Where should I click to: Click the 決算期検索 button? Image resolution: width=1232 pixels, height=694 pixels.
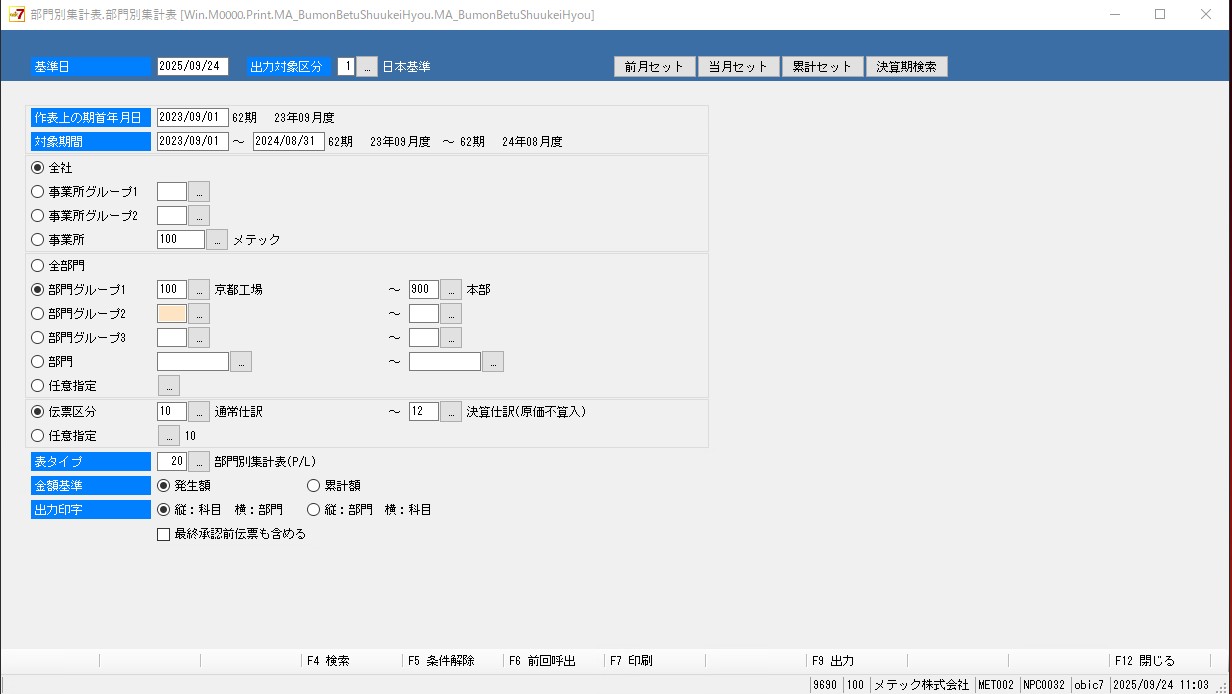(906, 67)
